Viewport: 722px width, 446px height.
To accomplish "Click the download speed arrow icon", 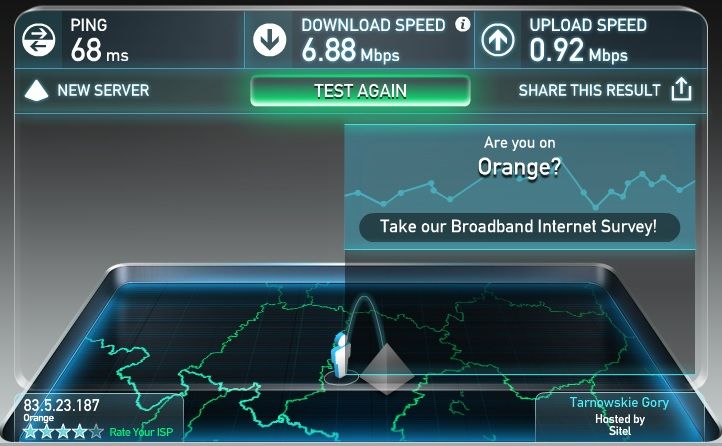I will [x=269, y=40].
